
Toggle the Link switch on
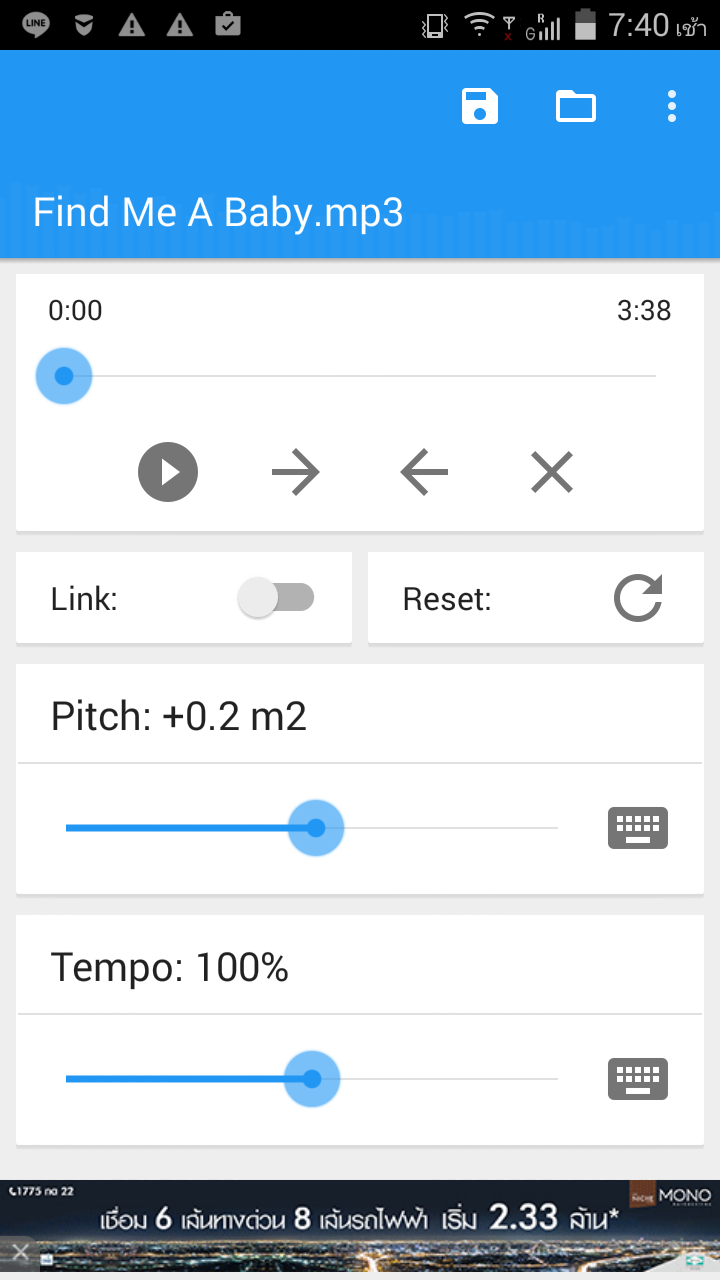point(276,598)
